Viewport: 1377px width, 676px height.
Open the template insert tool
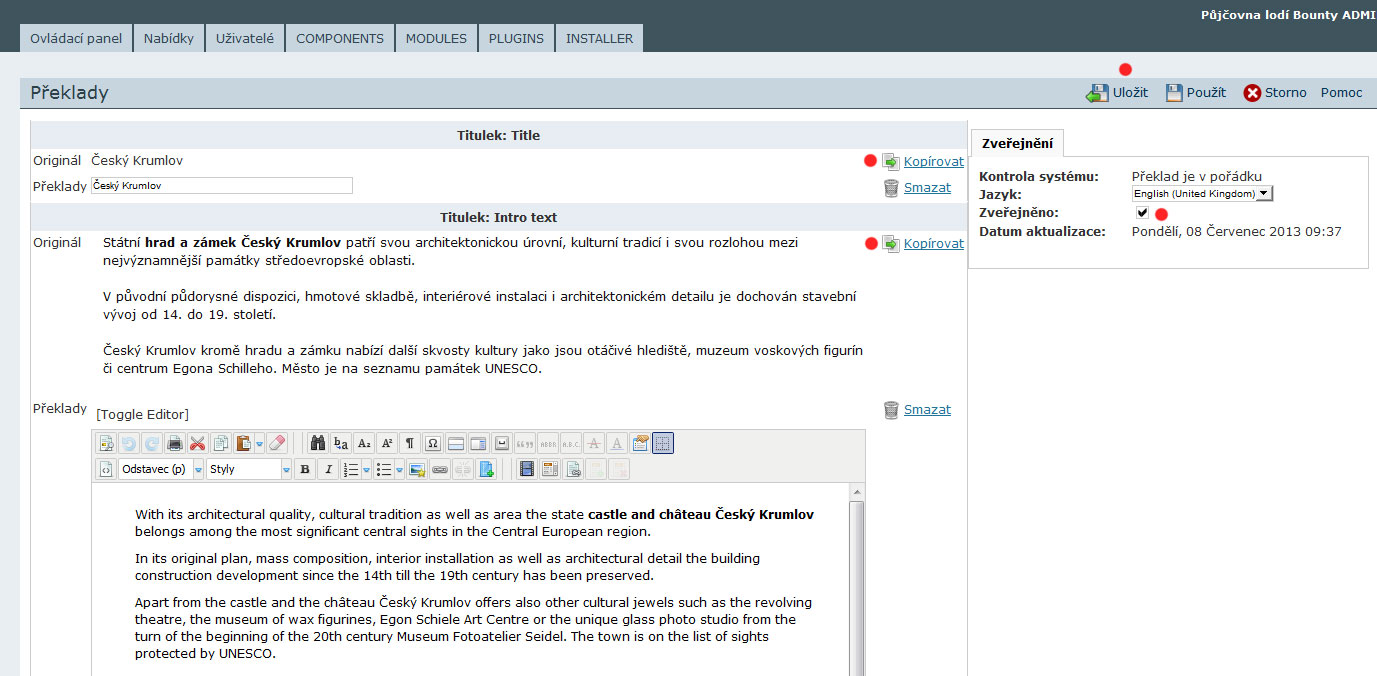click(x=550, y=469)
